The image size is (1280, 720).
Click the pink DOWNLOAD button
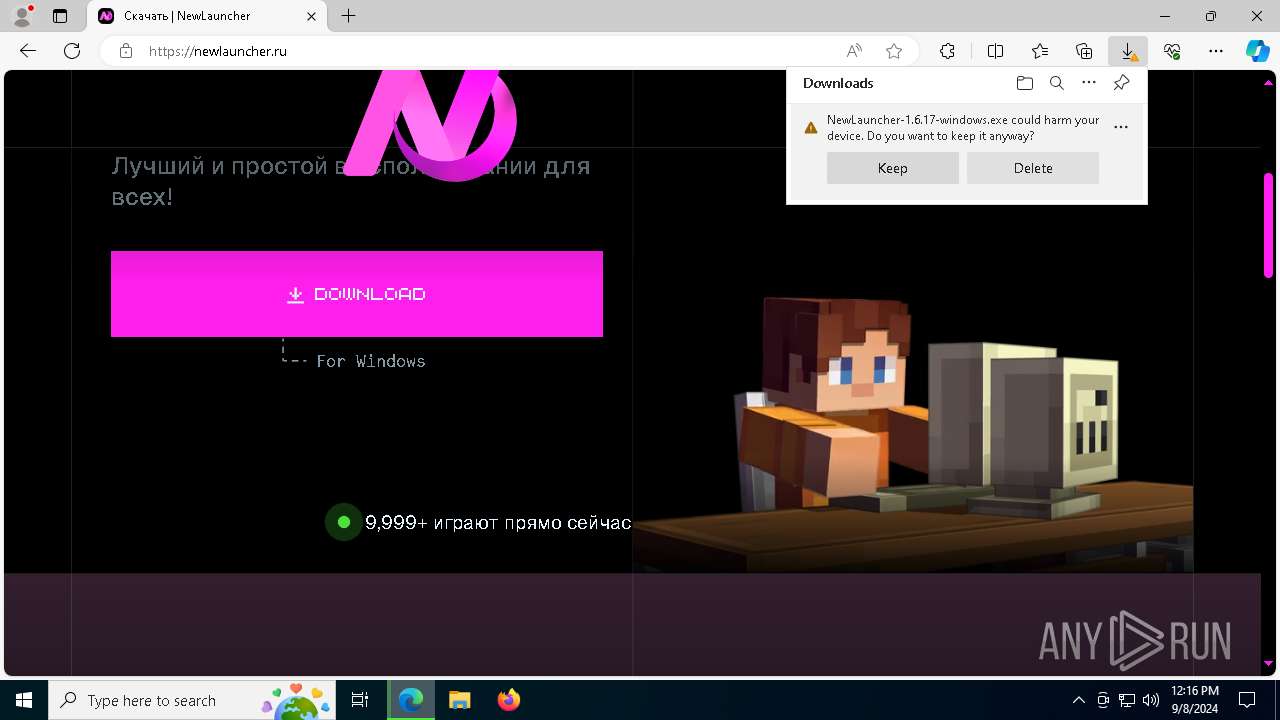(357, 294)
